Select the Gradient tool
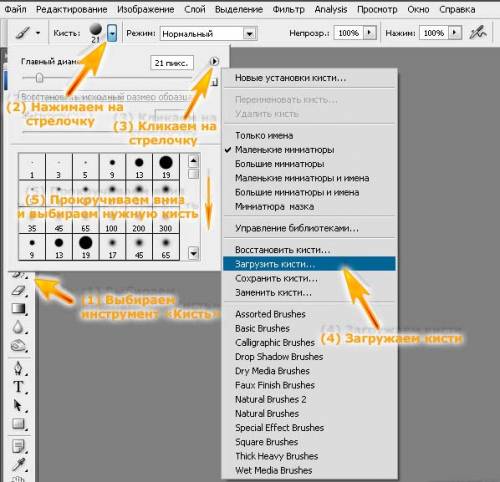The height and width of the screenshot is (482, 500). (18, 308)
